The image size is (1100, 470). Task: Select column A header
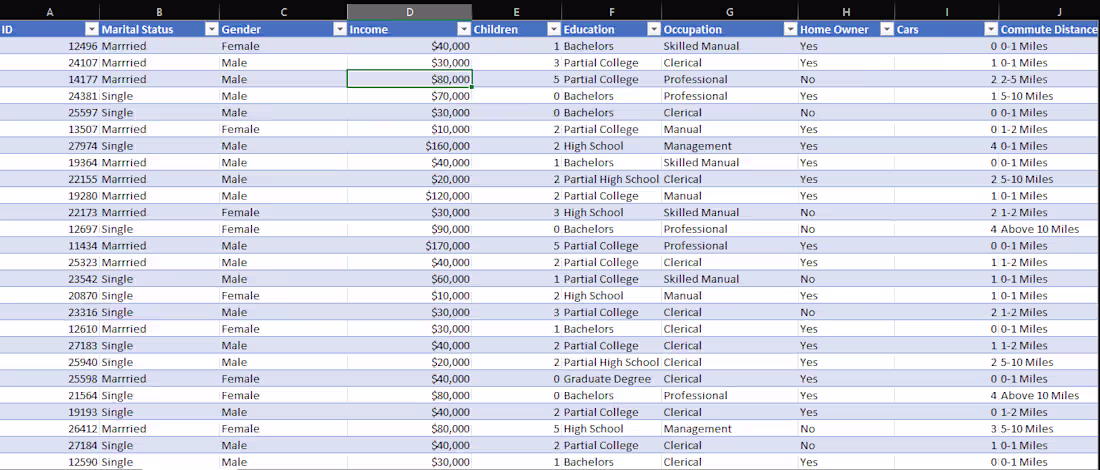pos(49,11)
